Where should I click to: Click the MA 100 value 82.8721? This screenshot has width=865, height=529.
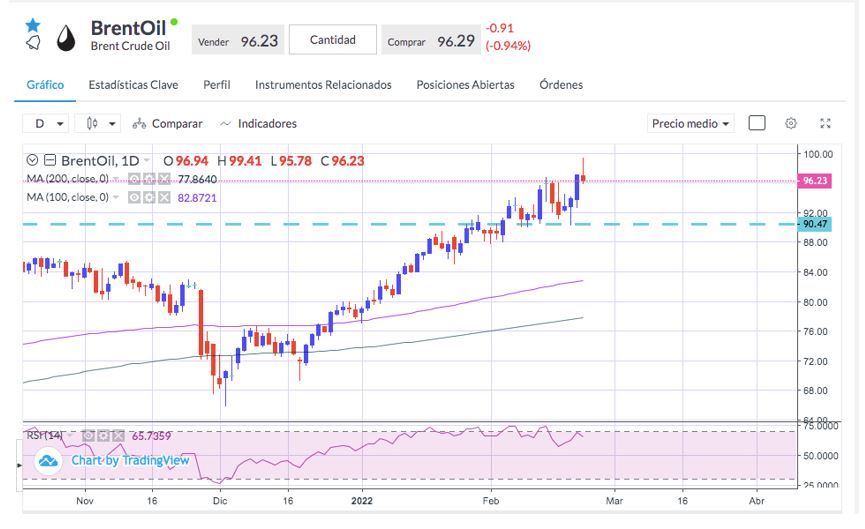click(197, 197)
